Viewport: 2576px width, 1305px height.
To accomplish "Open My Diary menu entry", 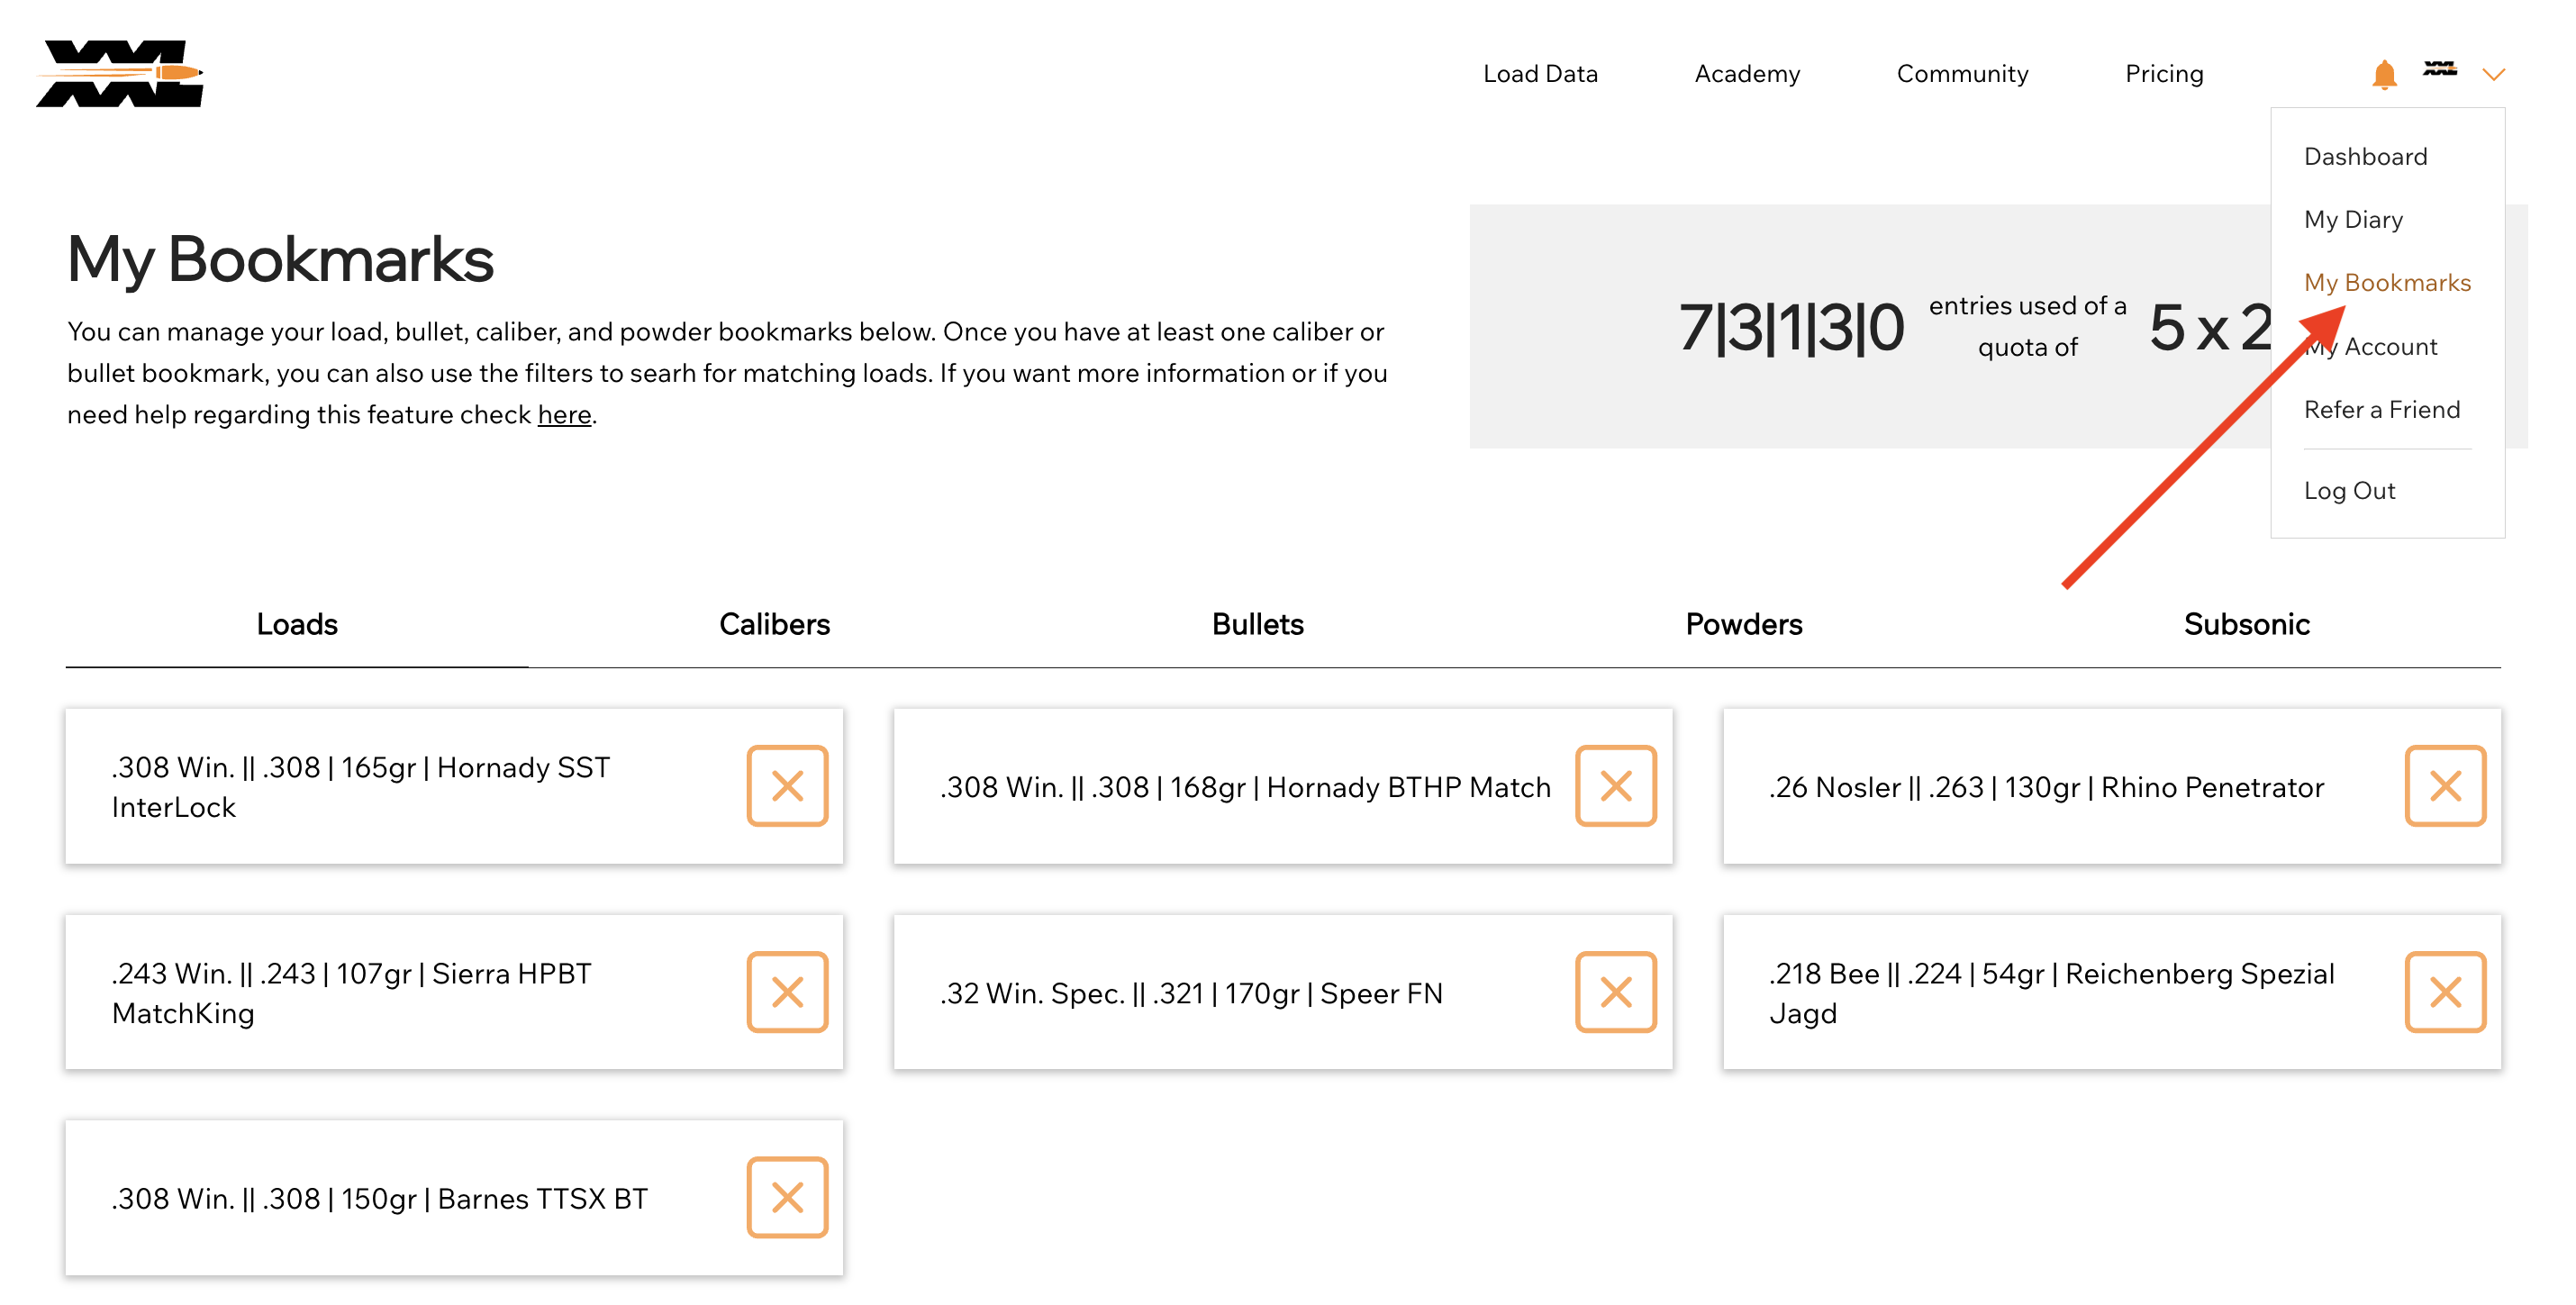I will pos(2353,219).
